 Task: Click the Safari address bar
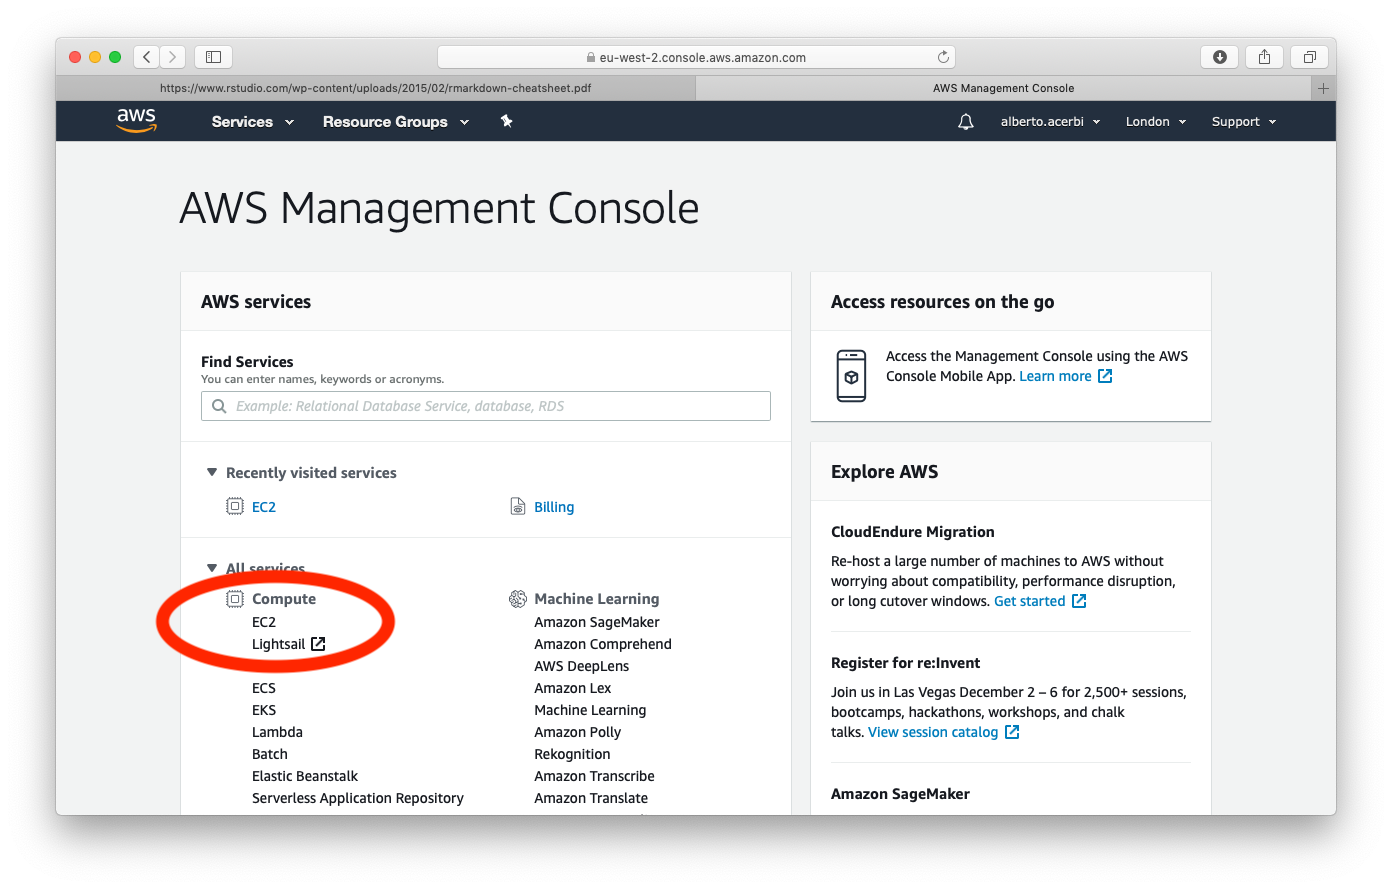coord(696,57)
